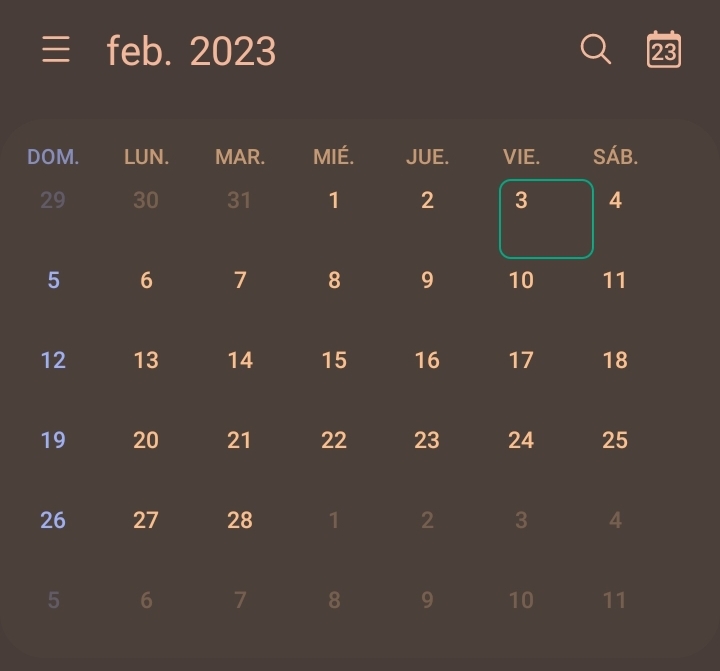The height and width of the screenshot is (671, 720).
Task: Pick Wednesday, February 1
Action: [334, 200]
